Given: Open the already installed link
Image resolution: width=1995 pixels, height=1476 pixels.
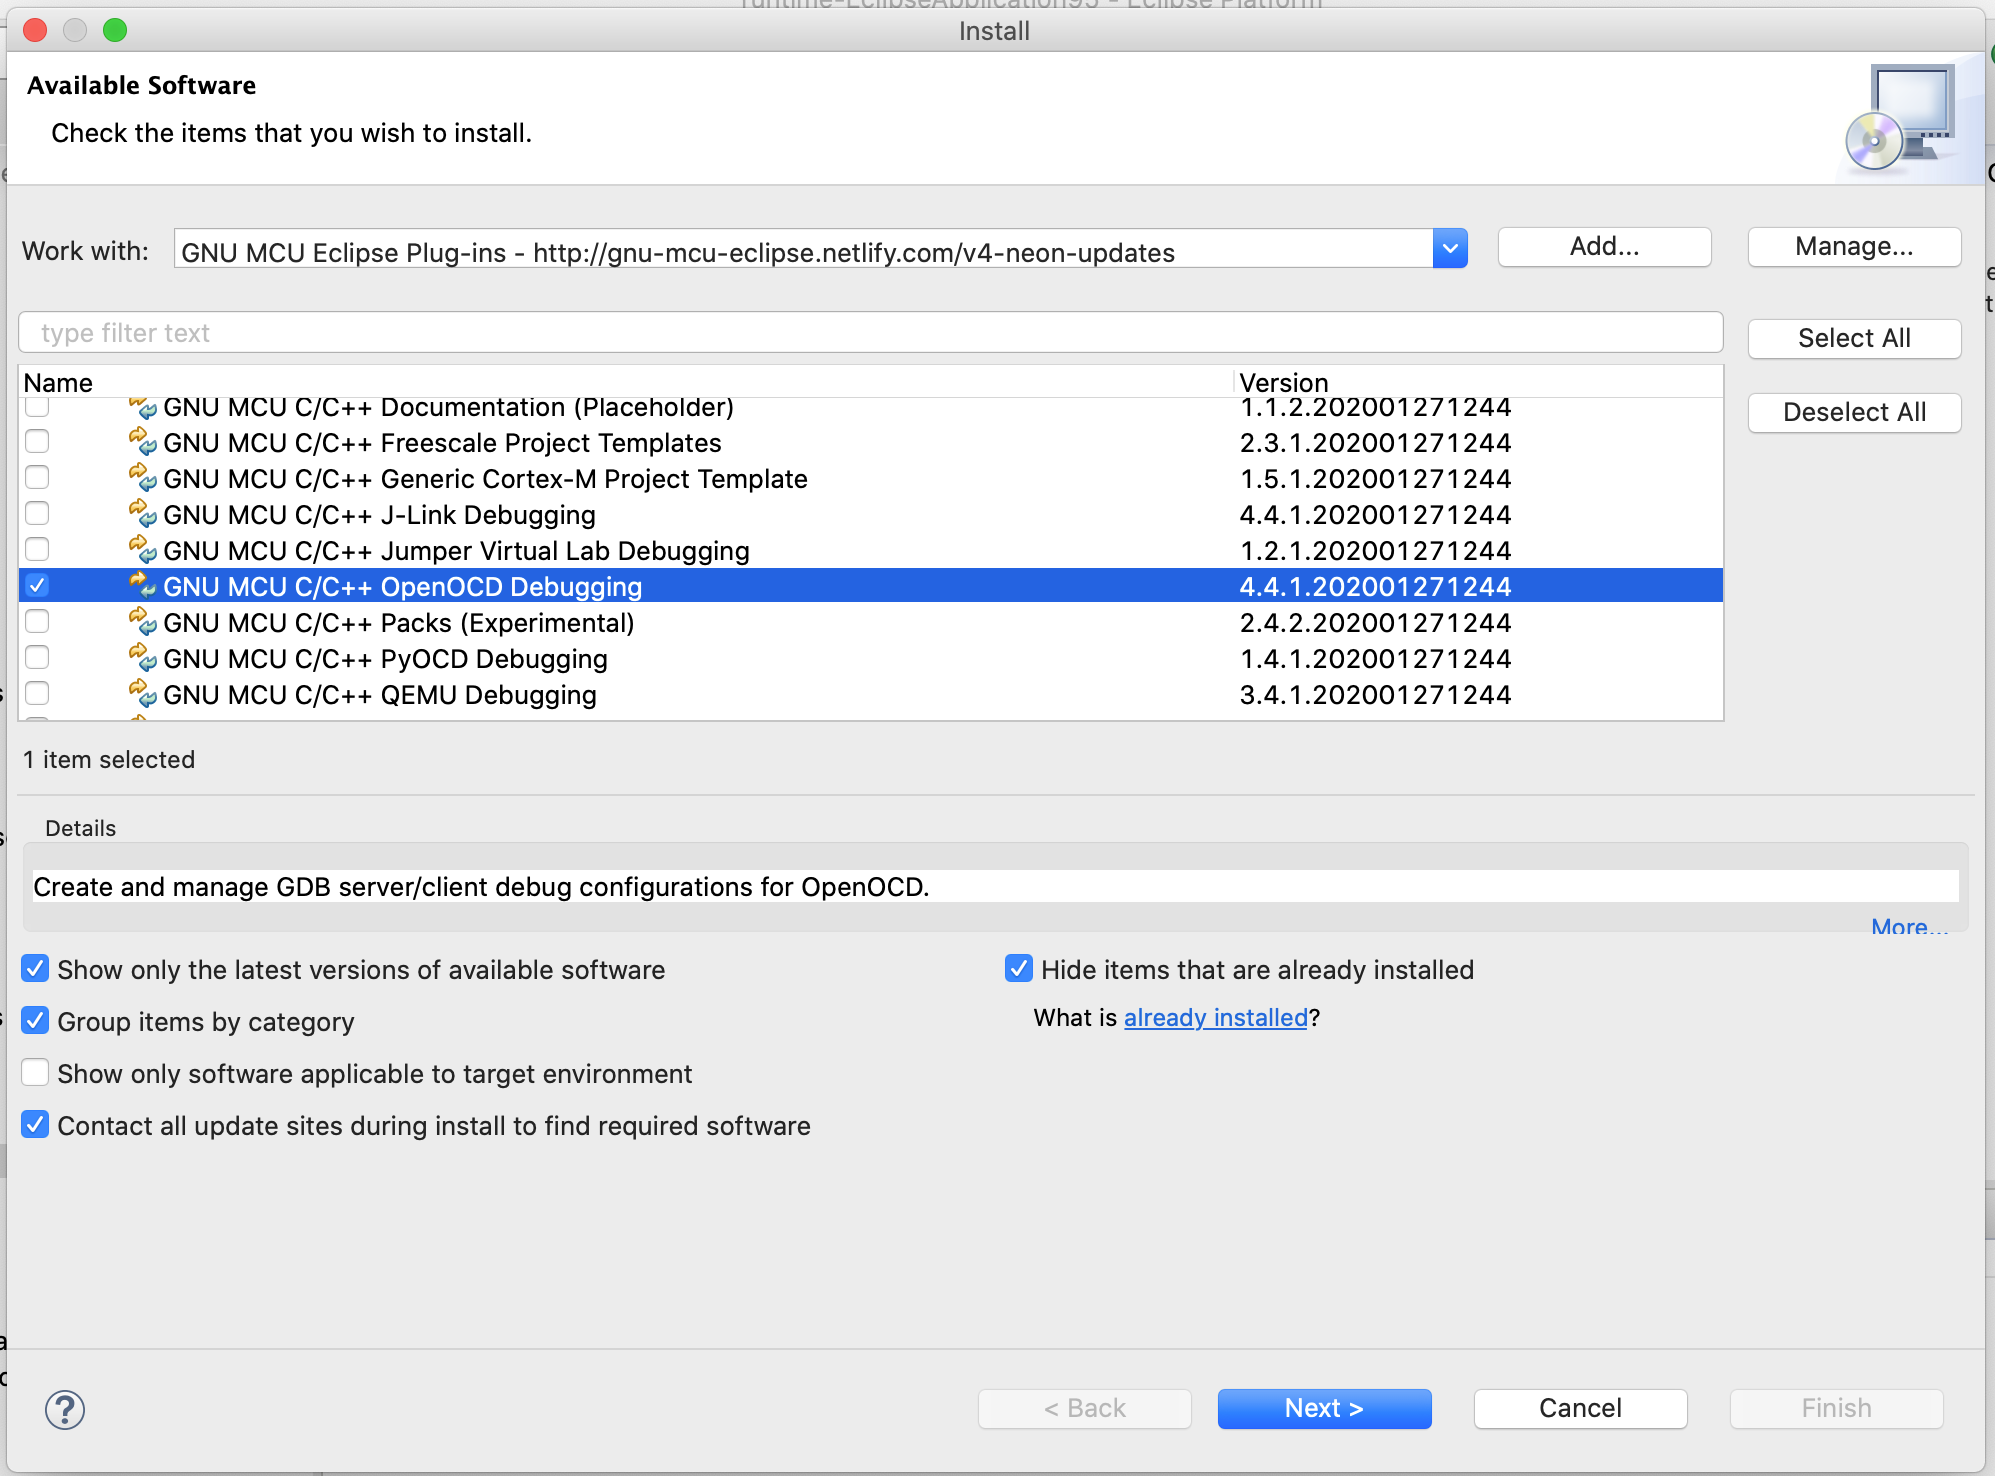Looking at the screenshot, I should (x=1215, y=1018).
